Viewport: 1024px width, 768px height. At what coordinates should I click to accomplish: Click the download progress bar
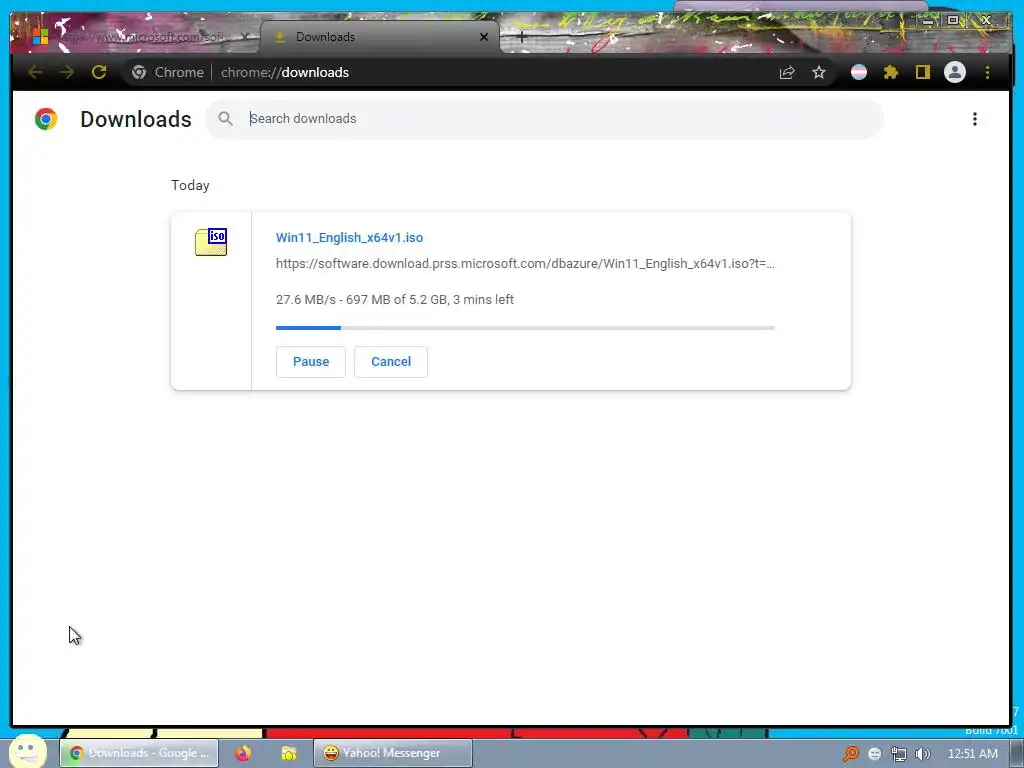point(525,328)
